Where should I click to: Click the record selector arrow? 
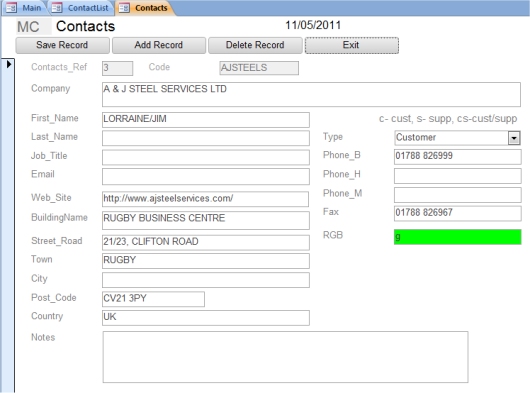[9, 64]
